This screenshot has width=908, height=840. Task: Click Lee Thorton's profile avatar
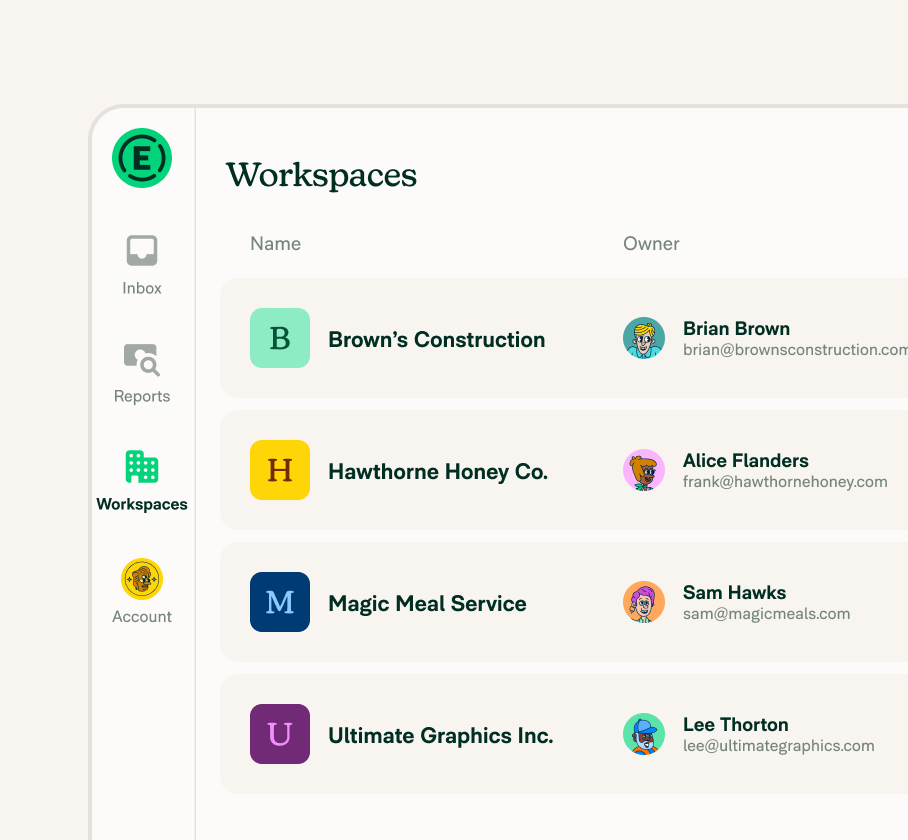[x=644, y=734]
